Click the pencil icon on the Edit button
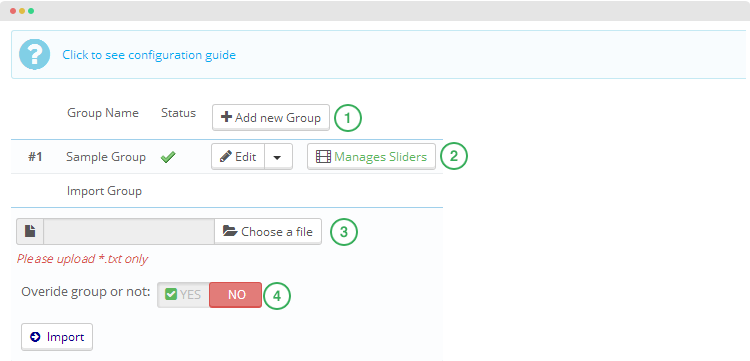 point(226,156)
